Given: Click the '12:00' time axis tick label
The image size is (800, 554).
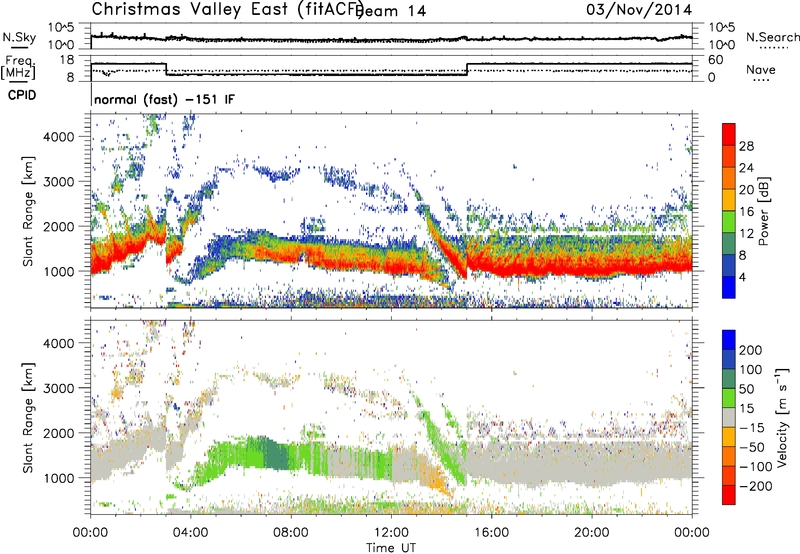Looking at the screenshot, I should click(x=391, y=533).
